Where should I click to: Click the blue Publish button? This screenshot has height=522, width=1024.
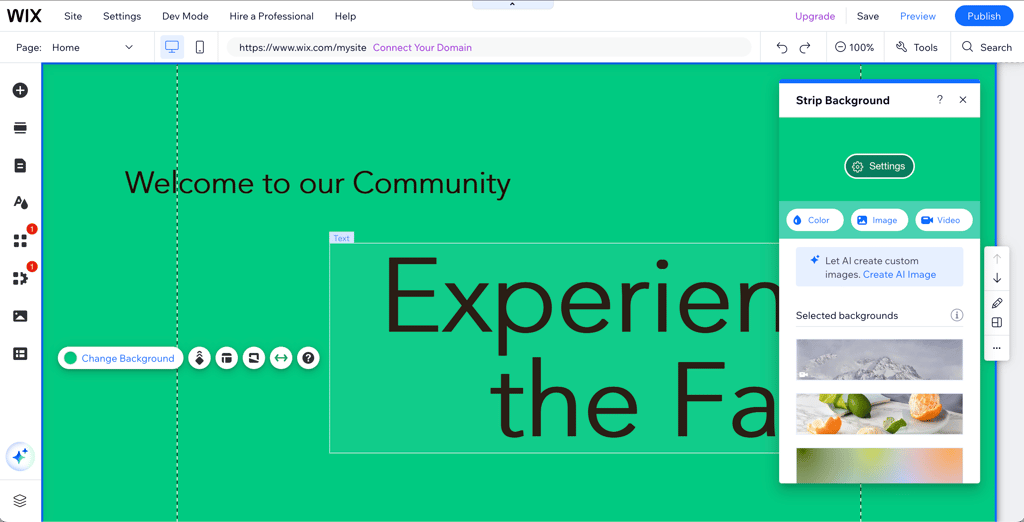tap(984, 16)
